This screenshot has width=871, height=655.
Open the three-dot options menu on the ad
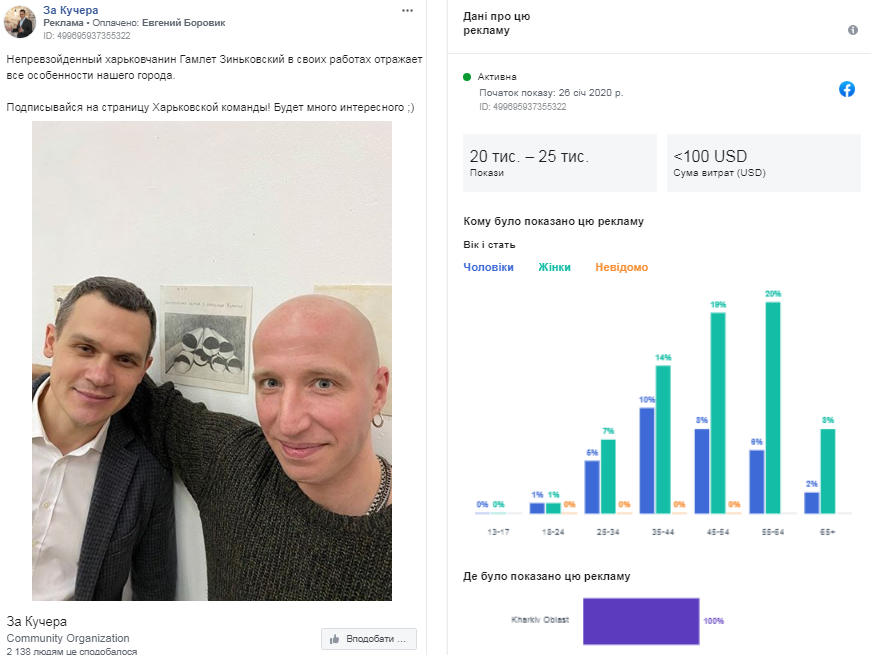[x=407, y=11]
